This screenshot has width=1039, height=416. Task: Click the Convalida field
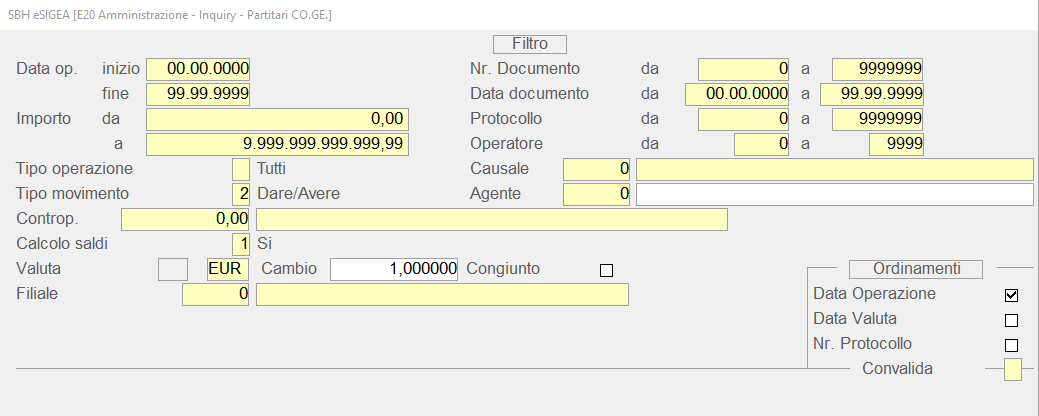(x=1013, y=370)
